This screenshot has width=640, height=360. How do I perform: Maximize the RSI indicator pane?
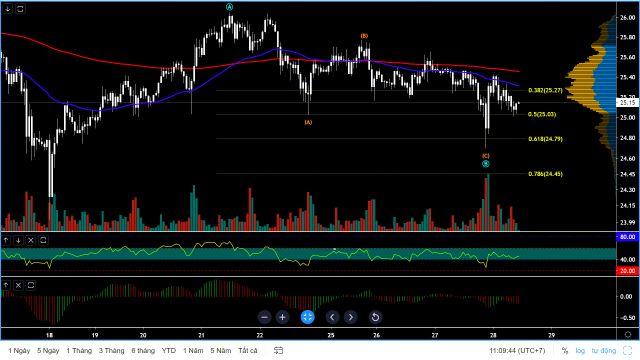43,240
